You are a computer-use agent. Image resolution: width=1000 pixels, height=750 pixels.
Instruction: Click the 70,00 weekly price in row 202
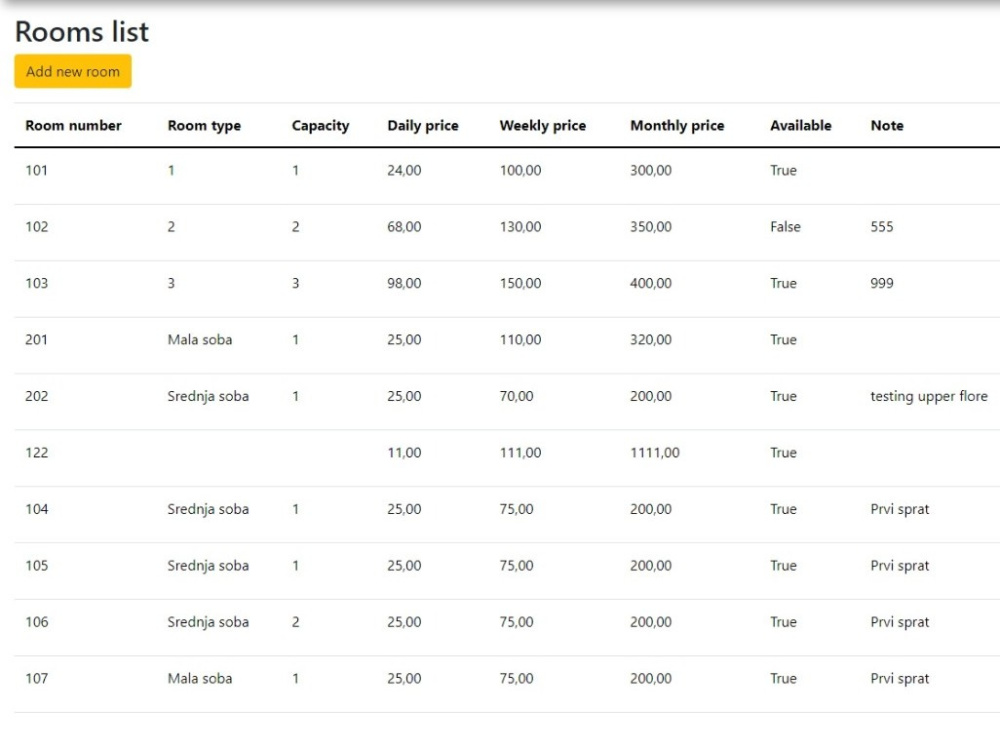point(517,396)
